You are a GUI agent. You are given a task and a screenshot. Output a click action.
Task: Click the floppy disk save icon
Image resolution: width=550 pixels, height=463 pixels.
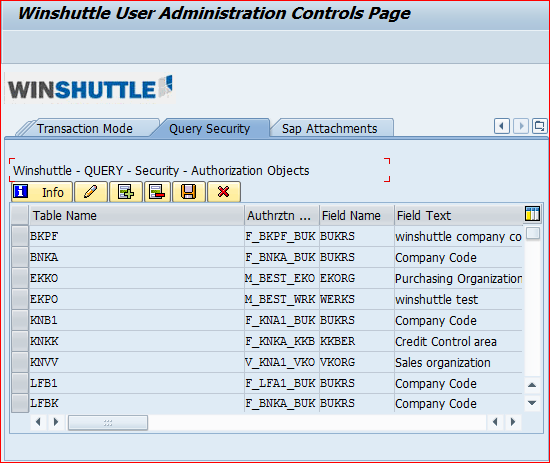188,192
